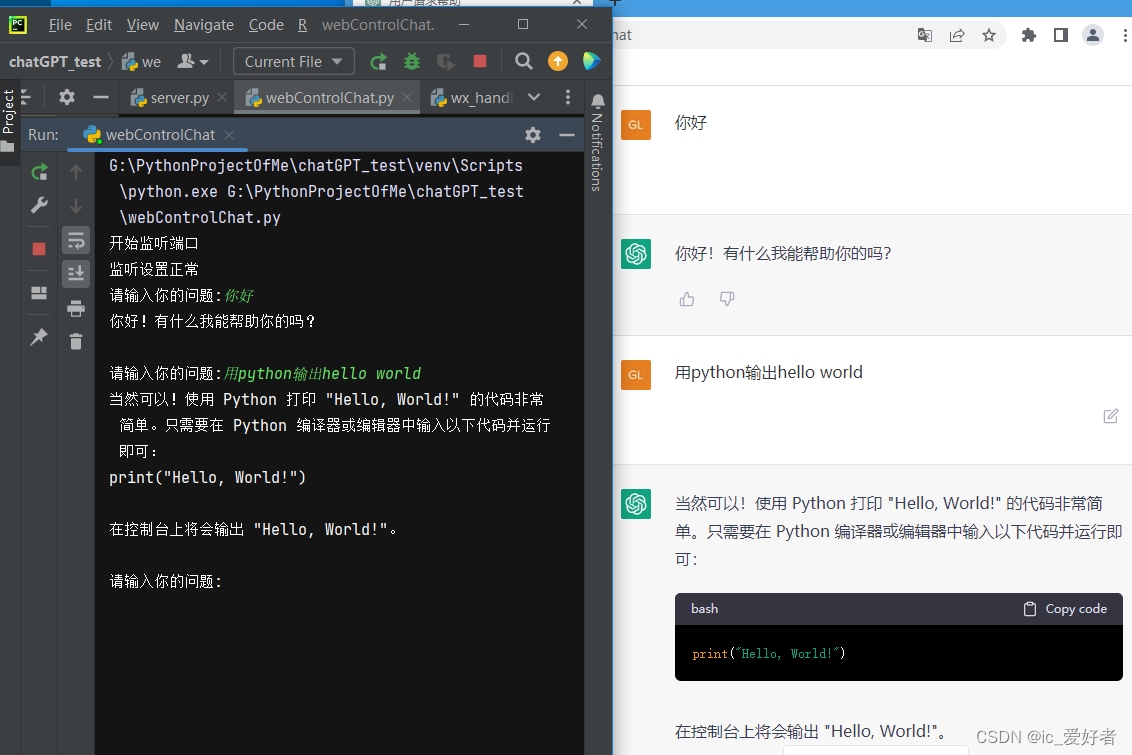Image resolution: width=1132 pixels, height=755 pixels.
Task: Click the run-with-coverage icon
Action: (x=446, y=62)
